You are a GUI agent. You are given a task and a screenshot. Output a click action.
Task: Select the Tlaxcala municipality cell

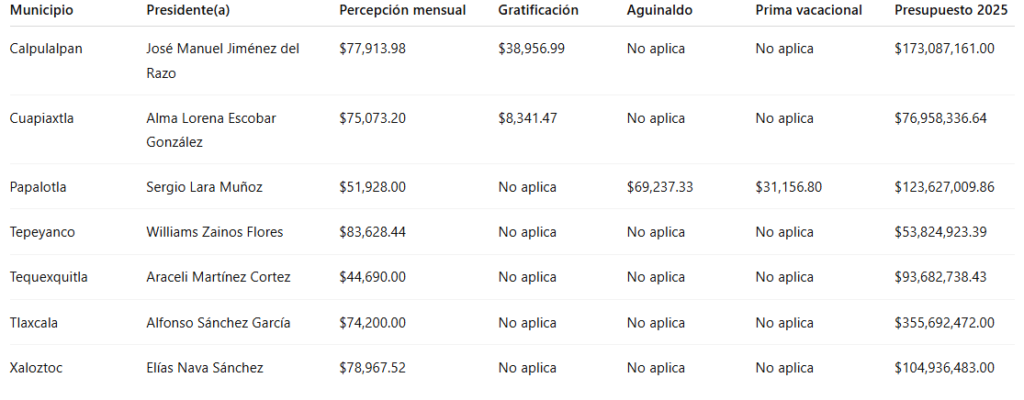point(33,323)
